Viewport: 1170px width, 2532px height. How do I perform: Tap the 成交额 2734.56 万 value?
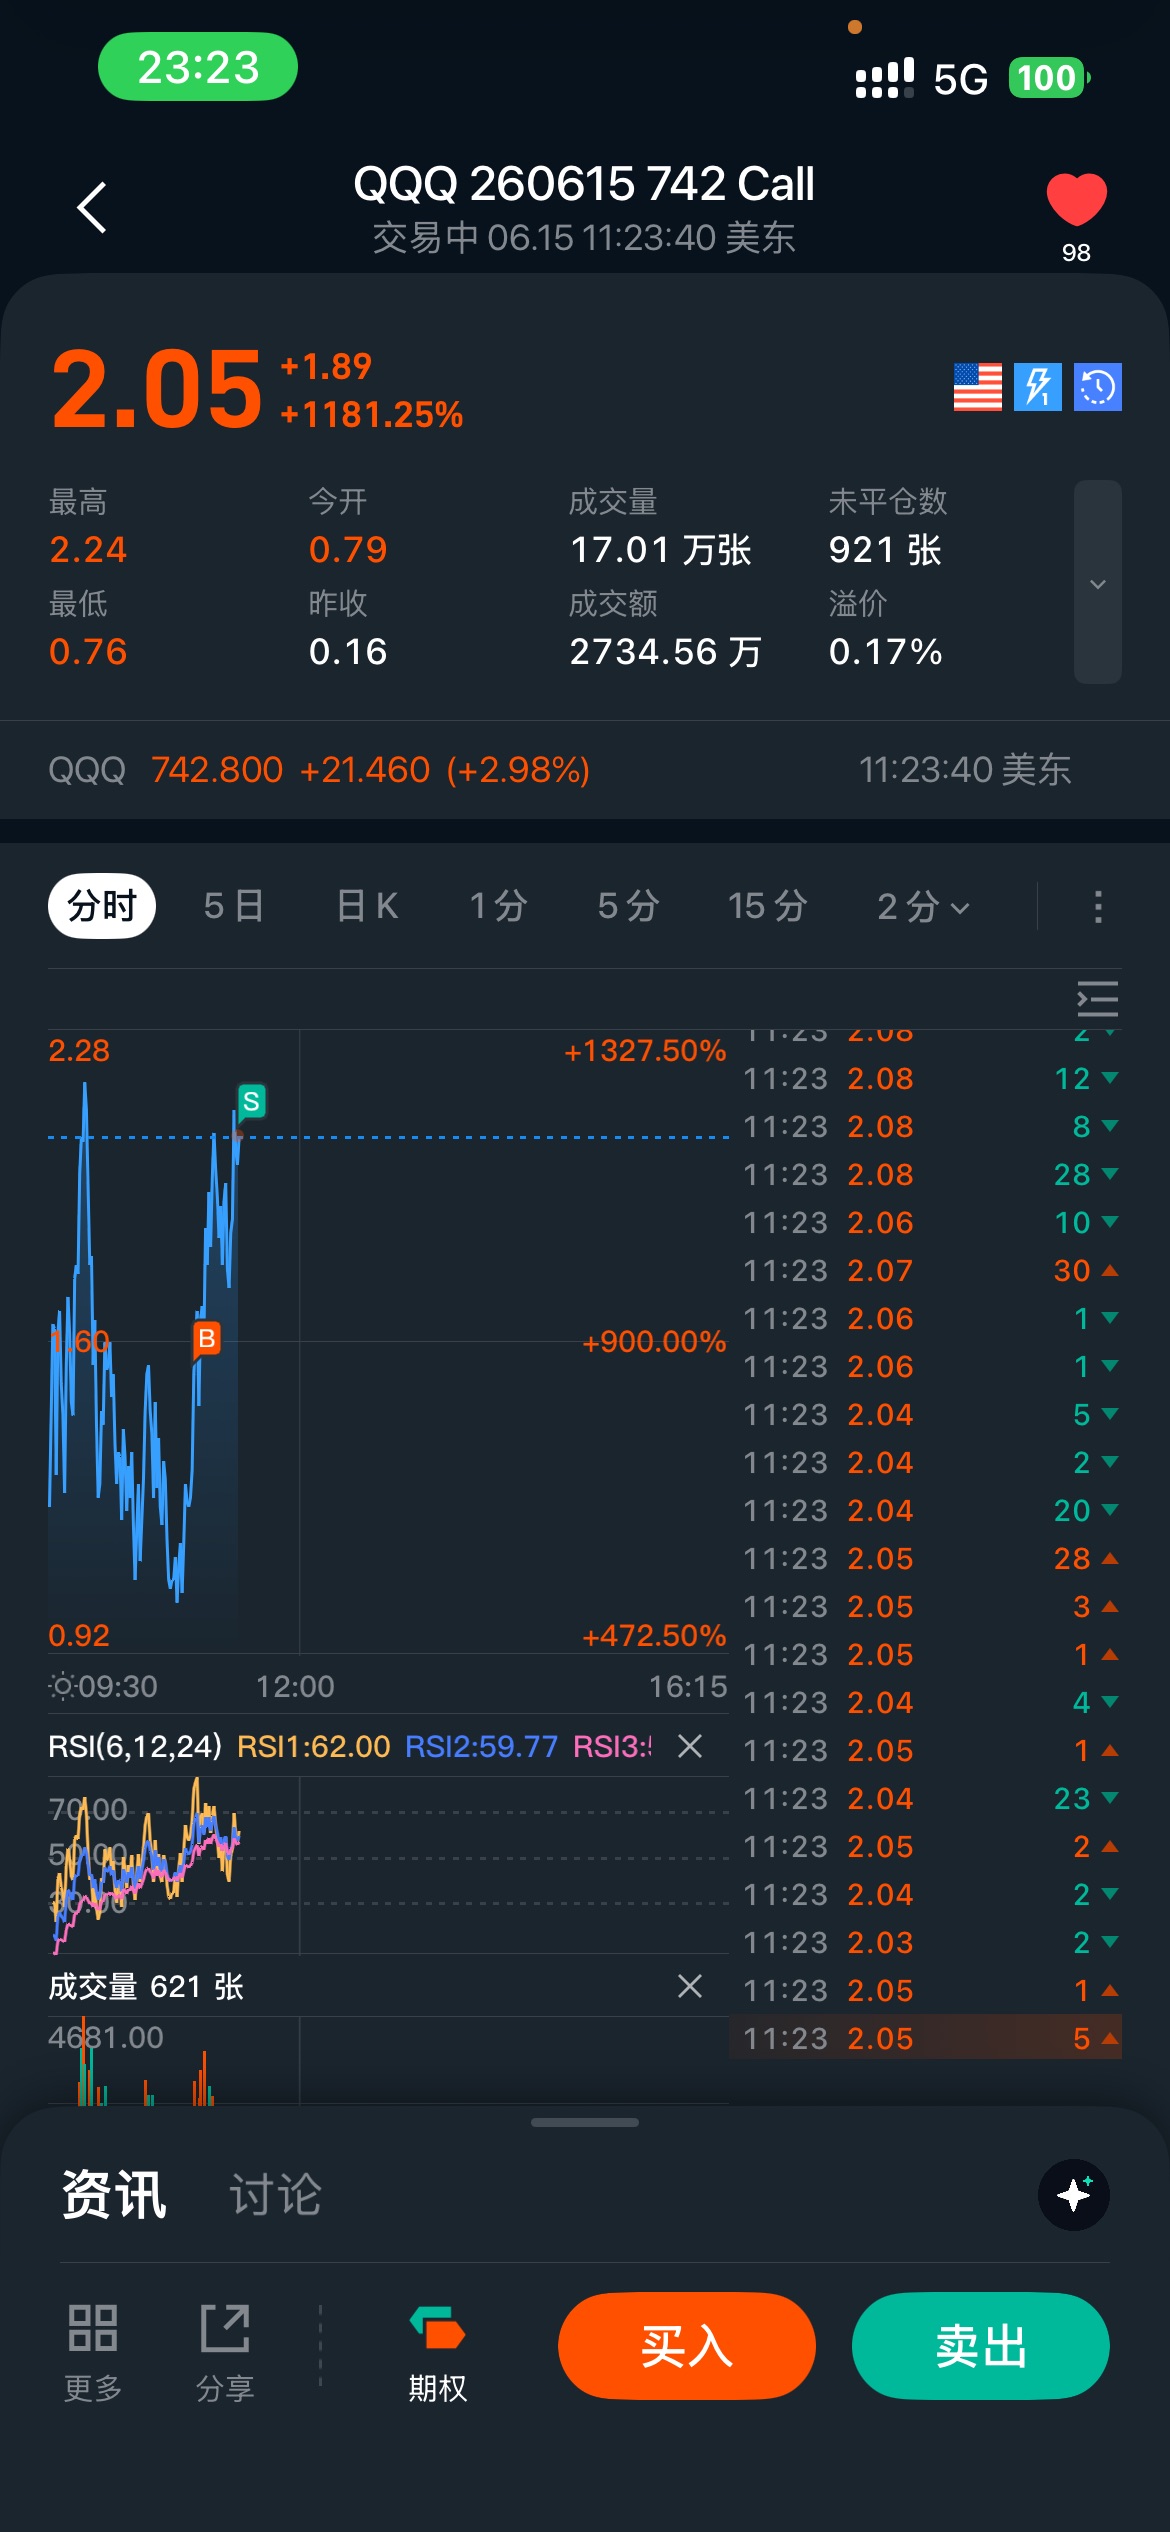pos(666,652)
